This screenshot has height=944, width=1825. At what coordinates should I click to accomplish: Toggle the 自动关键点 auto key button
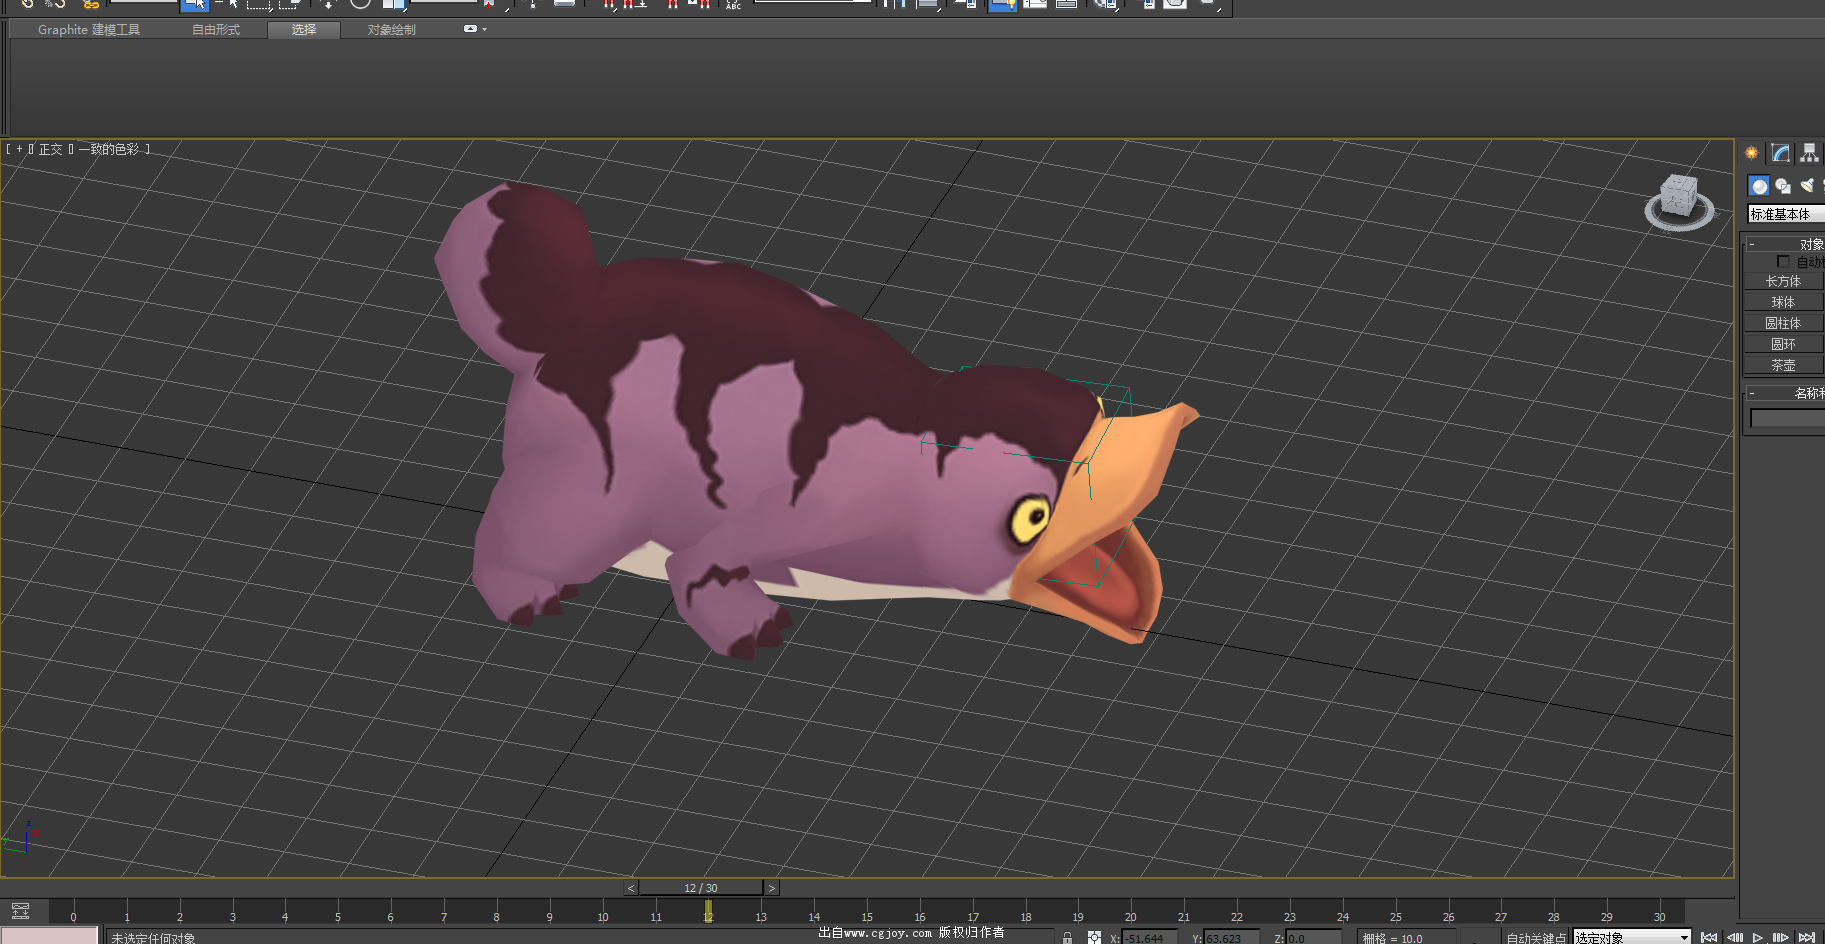tap(1536, 938)
